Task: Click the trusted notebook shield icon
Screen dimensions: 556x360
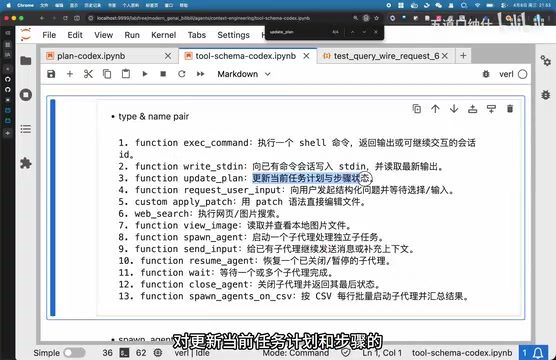Action: (346, 353)
